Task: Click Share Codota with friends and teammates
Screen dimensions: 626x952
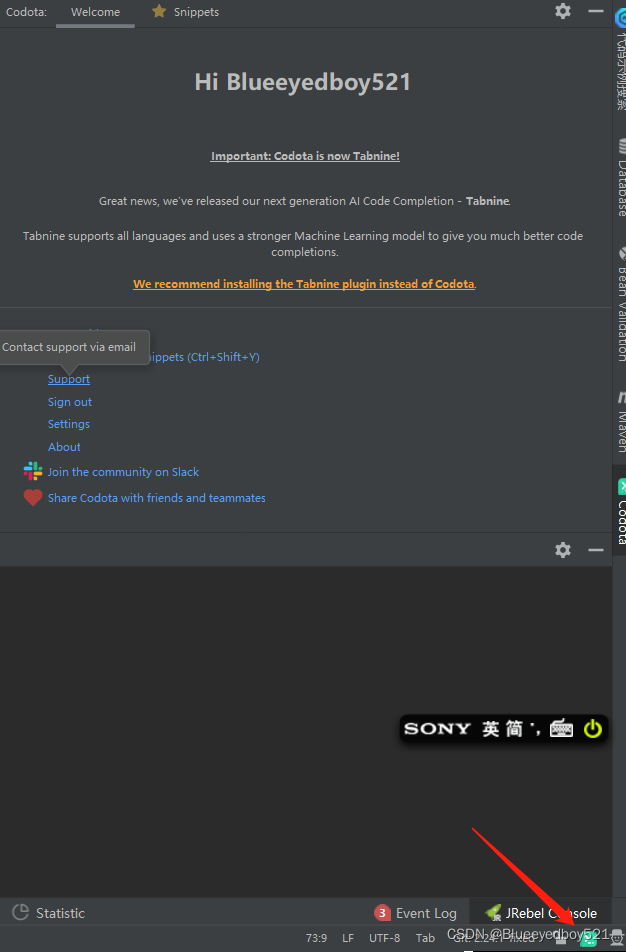Action: click(157, 498)
